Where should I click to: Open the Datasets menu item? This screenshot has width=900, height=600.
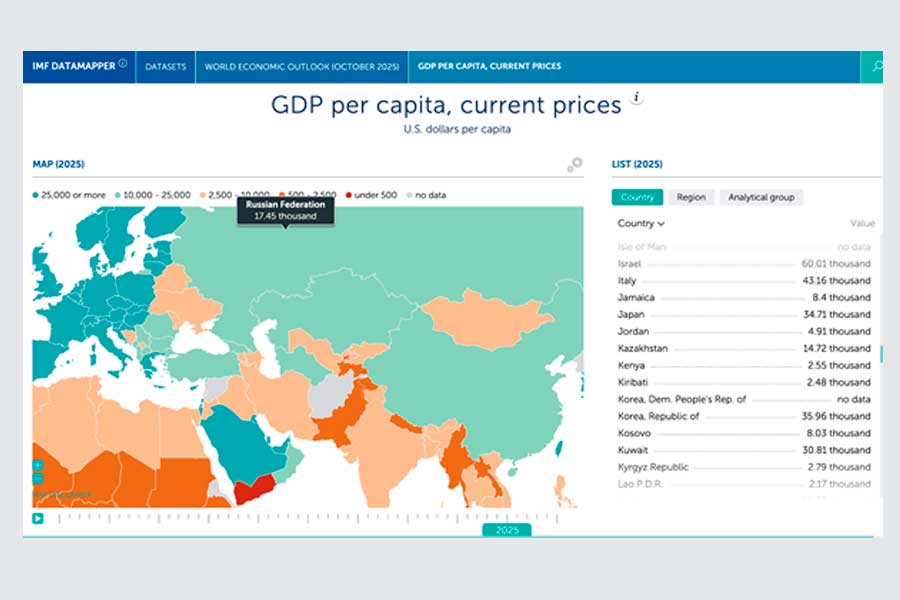(x=165, y=67)
